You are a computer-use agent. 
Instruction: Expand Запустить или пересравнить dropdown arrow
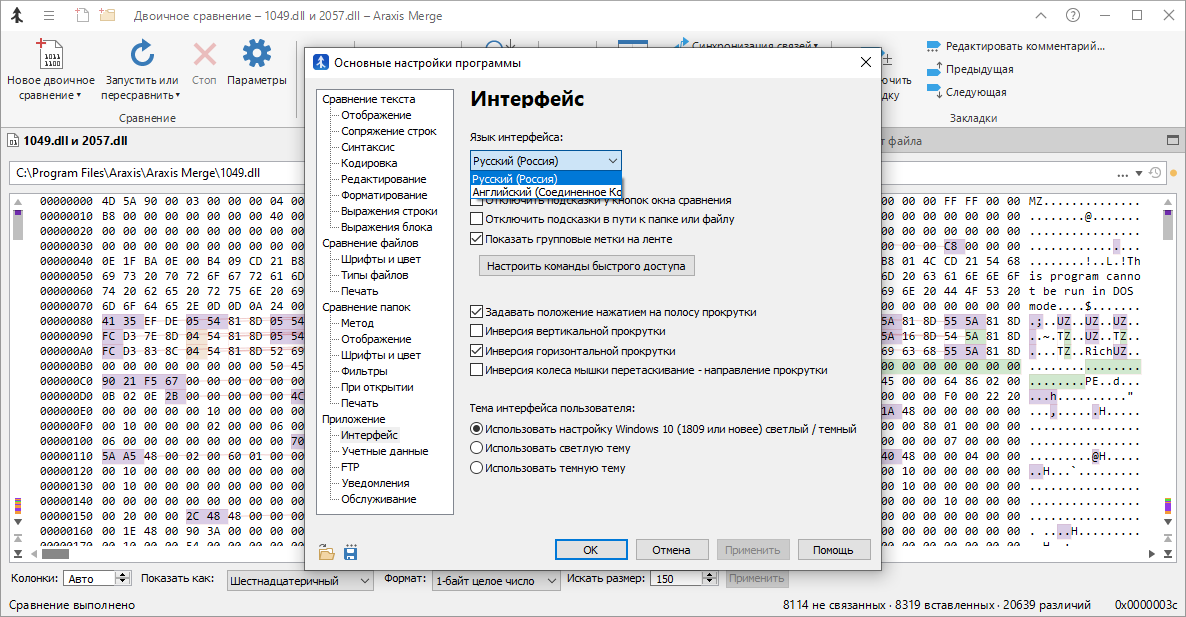(178, 96)
